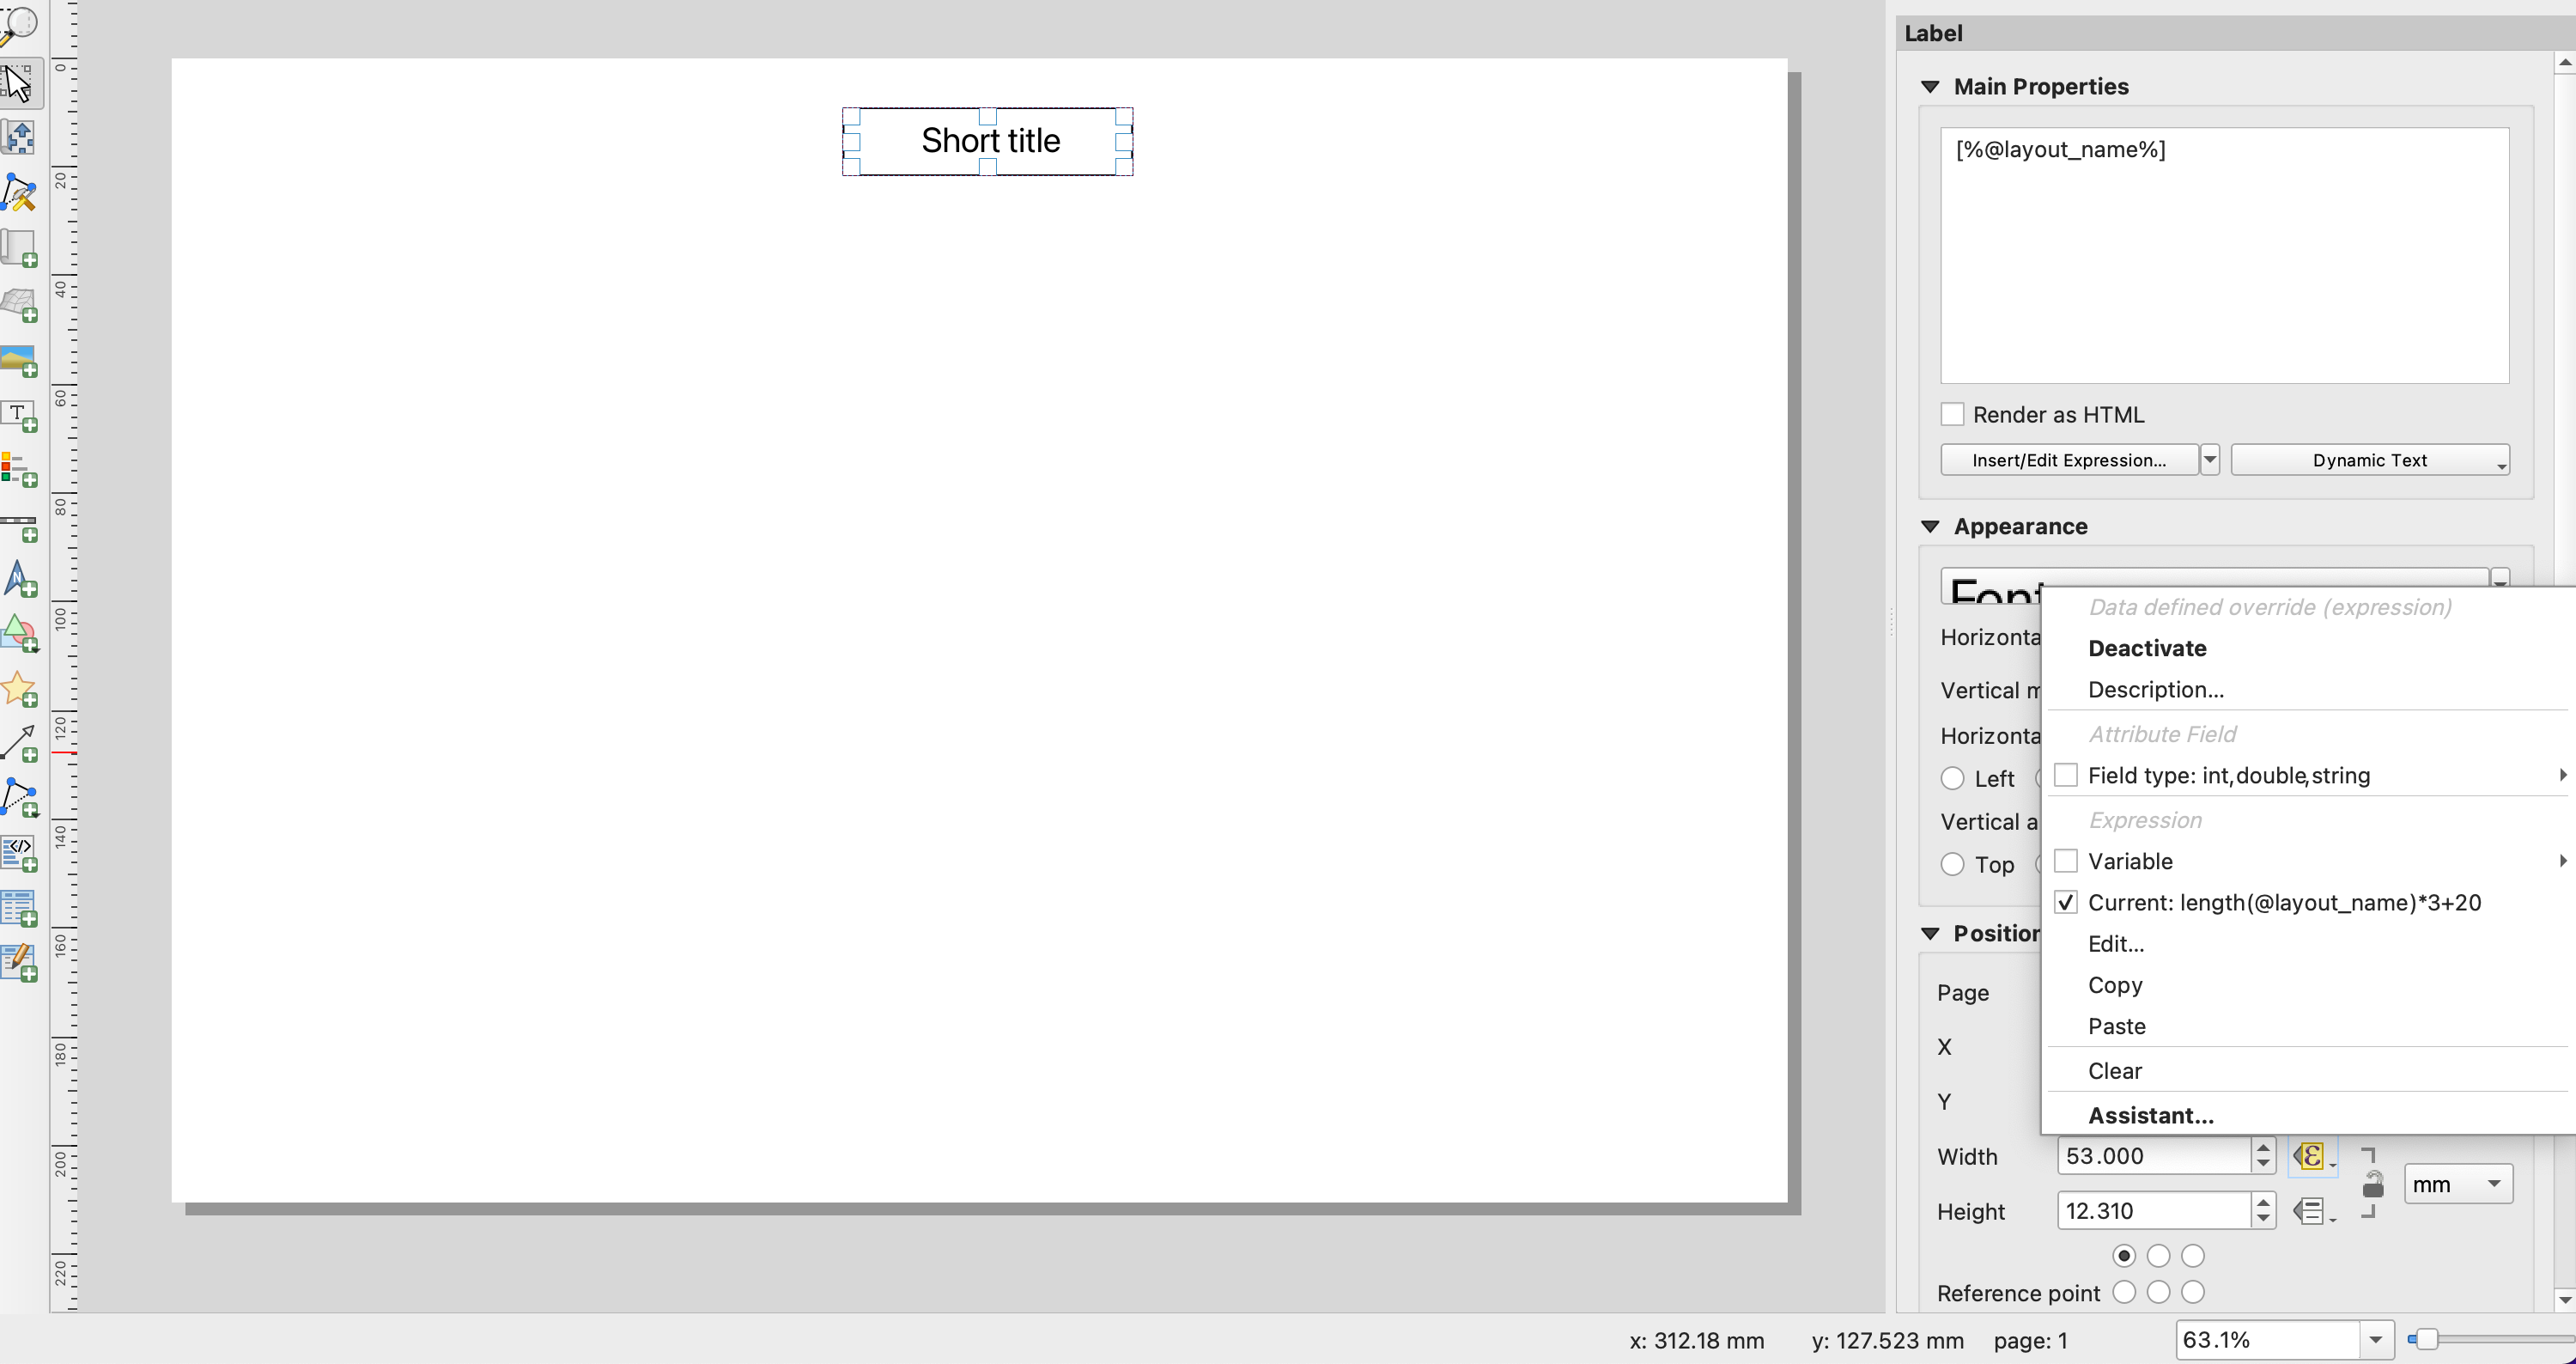The width and height of the screenshot is (2576, 1364).
Task: Enable Variable data override option
Action: pos(2067,861)
